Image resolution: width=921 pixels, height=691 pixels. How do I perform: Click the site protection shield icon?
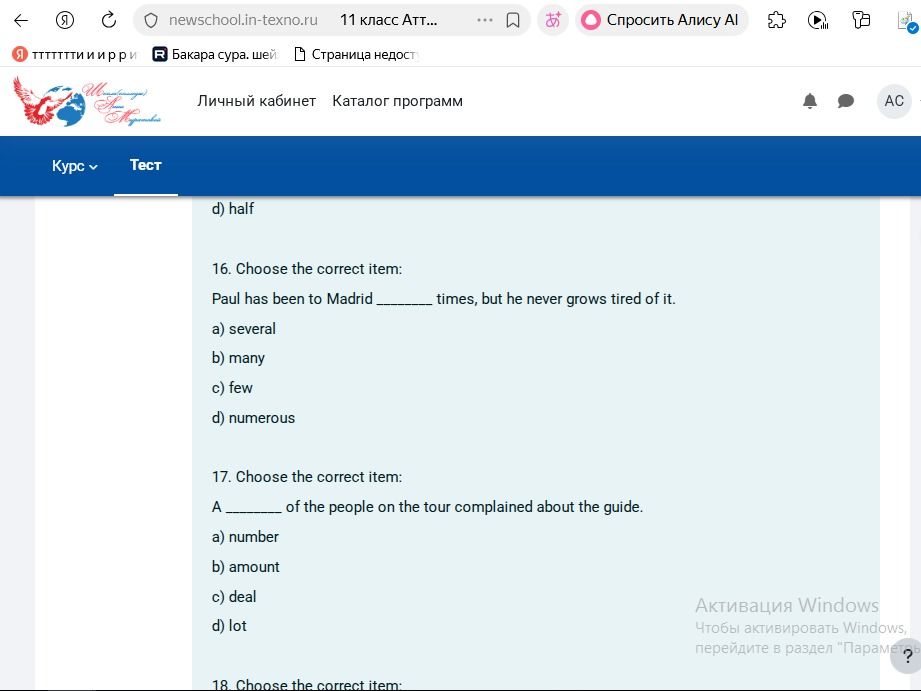(x=151, y=21)
